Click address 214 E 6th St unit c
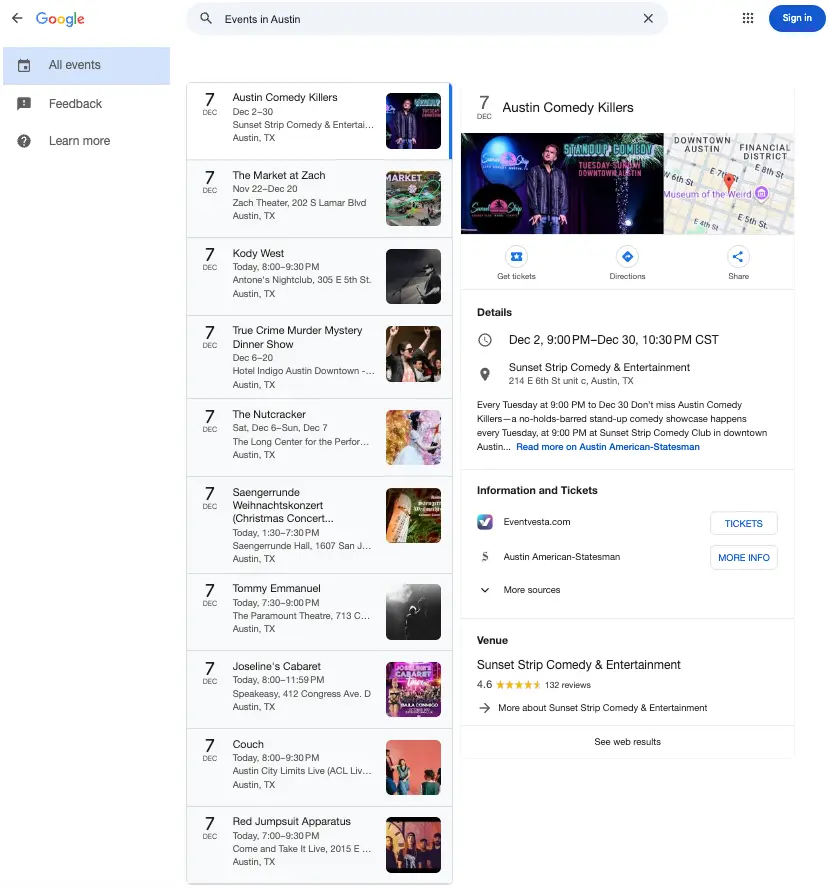Image resolution: width=829 pixels, height=889 pixels. (570, 381)
